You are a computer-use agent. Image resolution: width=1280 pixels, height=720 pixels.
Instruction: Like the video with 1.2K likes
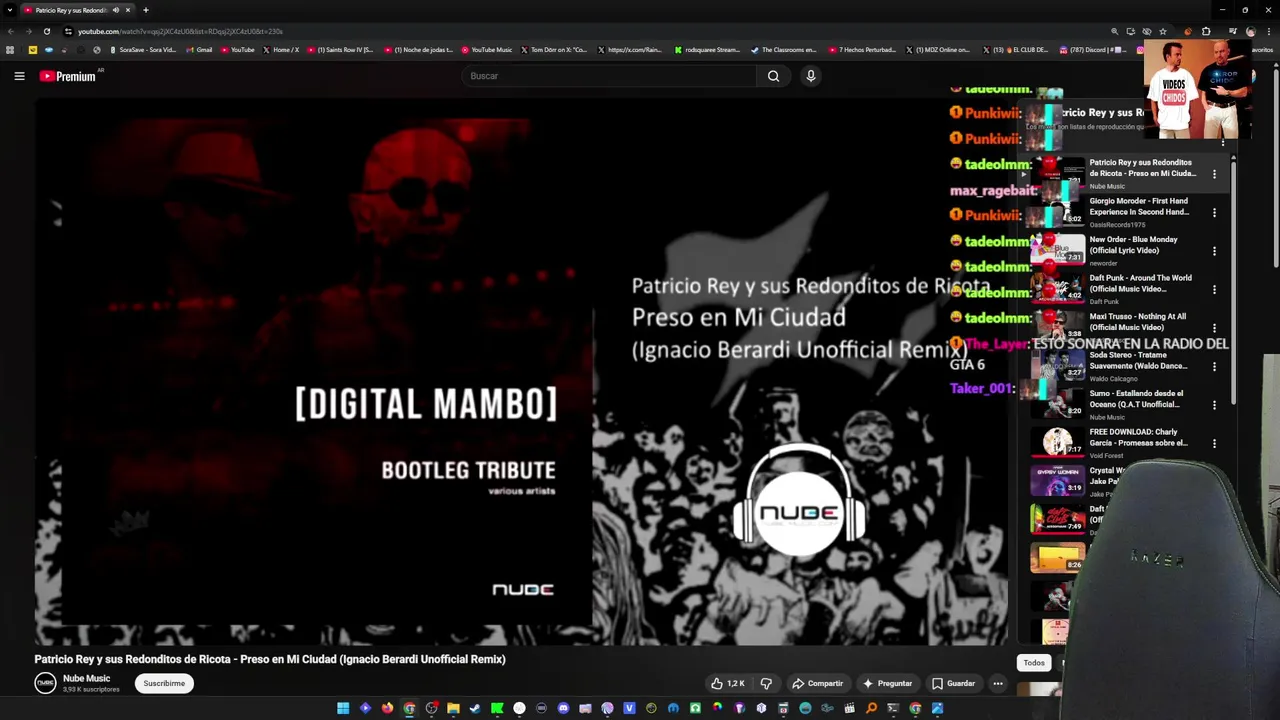728,683
